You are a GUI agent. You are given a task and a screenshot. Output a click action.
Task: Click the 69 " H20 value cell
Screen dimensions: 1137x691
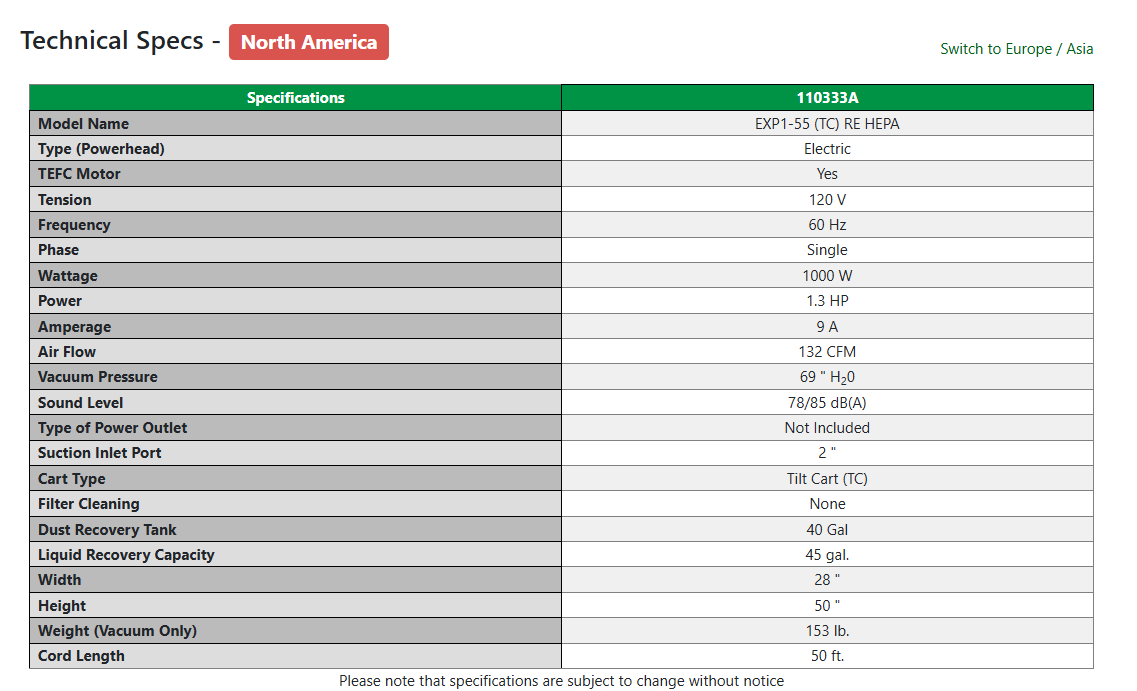point(827,377)
